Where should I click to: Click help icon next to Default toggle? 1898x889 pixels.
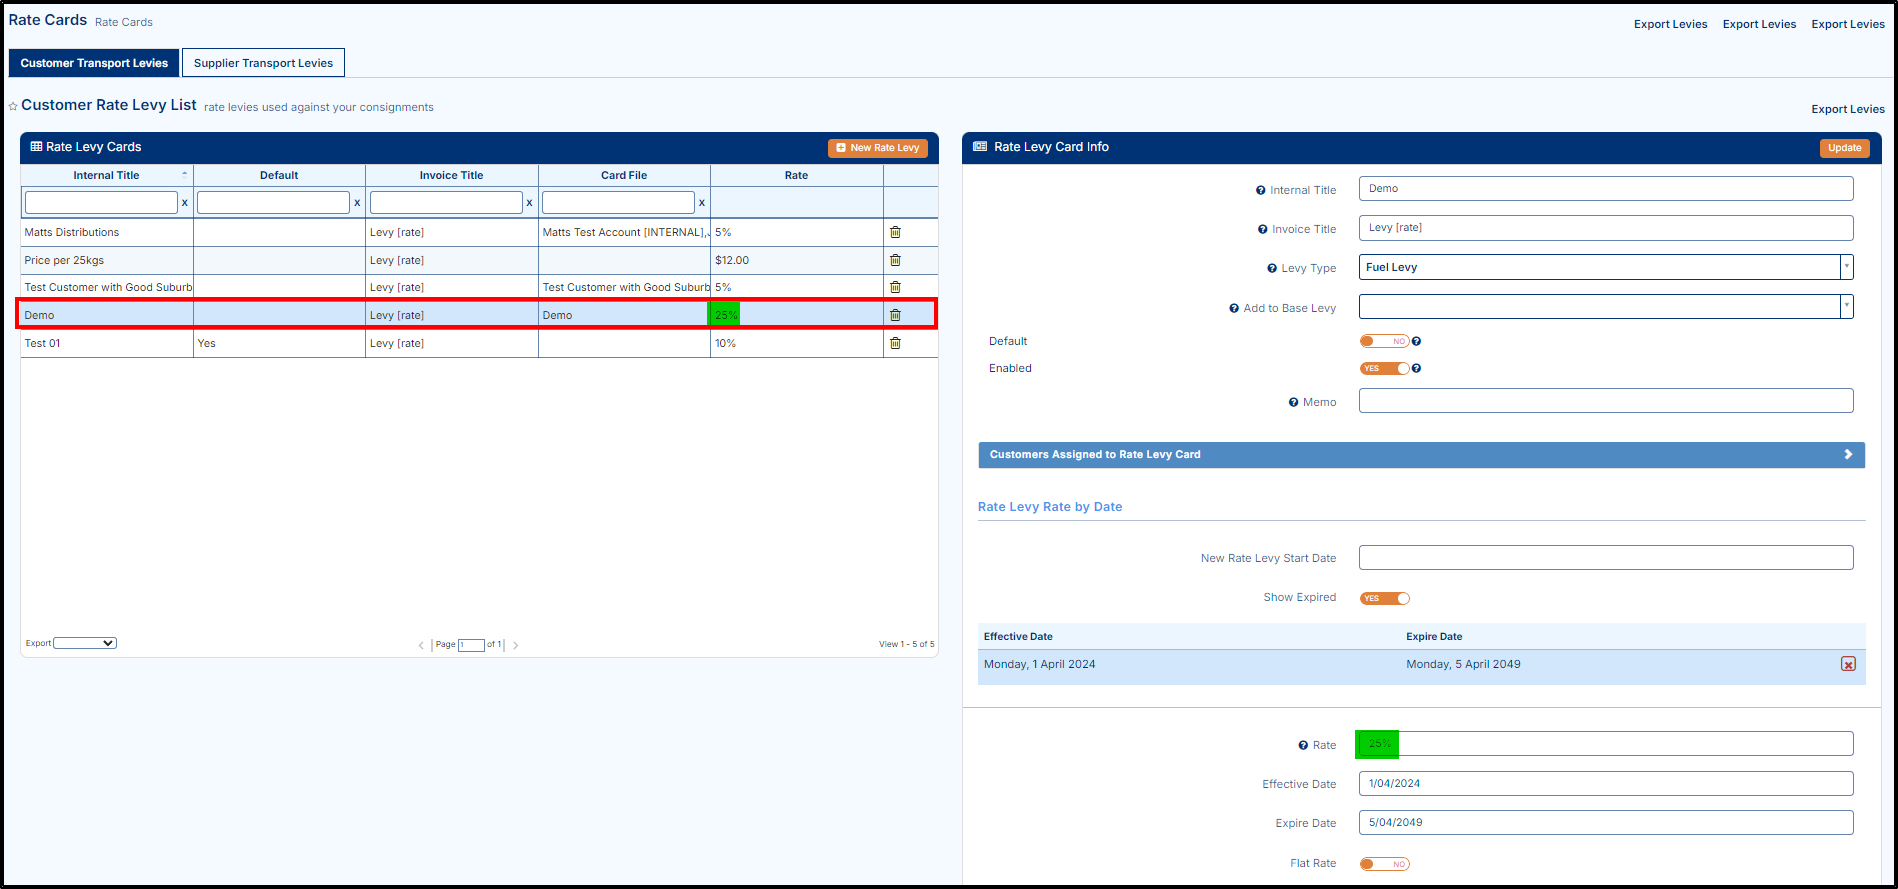pyautogui.click(x=1416, y=342)
